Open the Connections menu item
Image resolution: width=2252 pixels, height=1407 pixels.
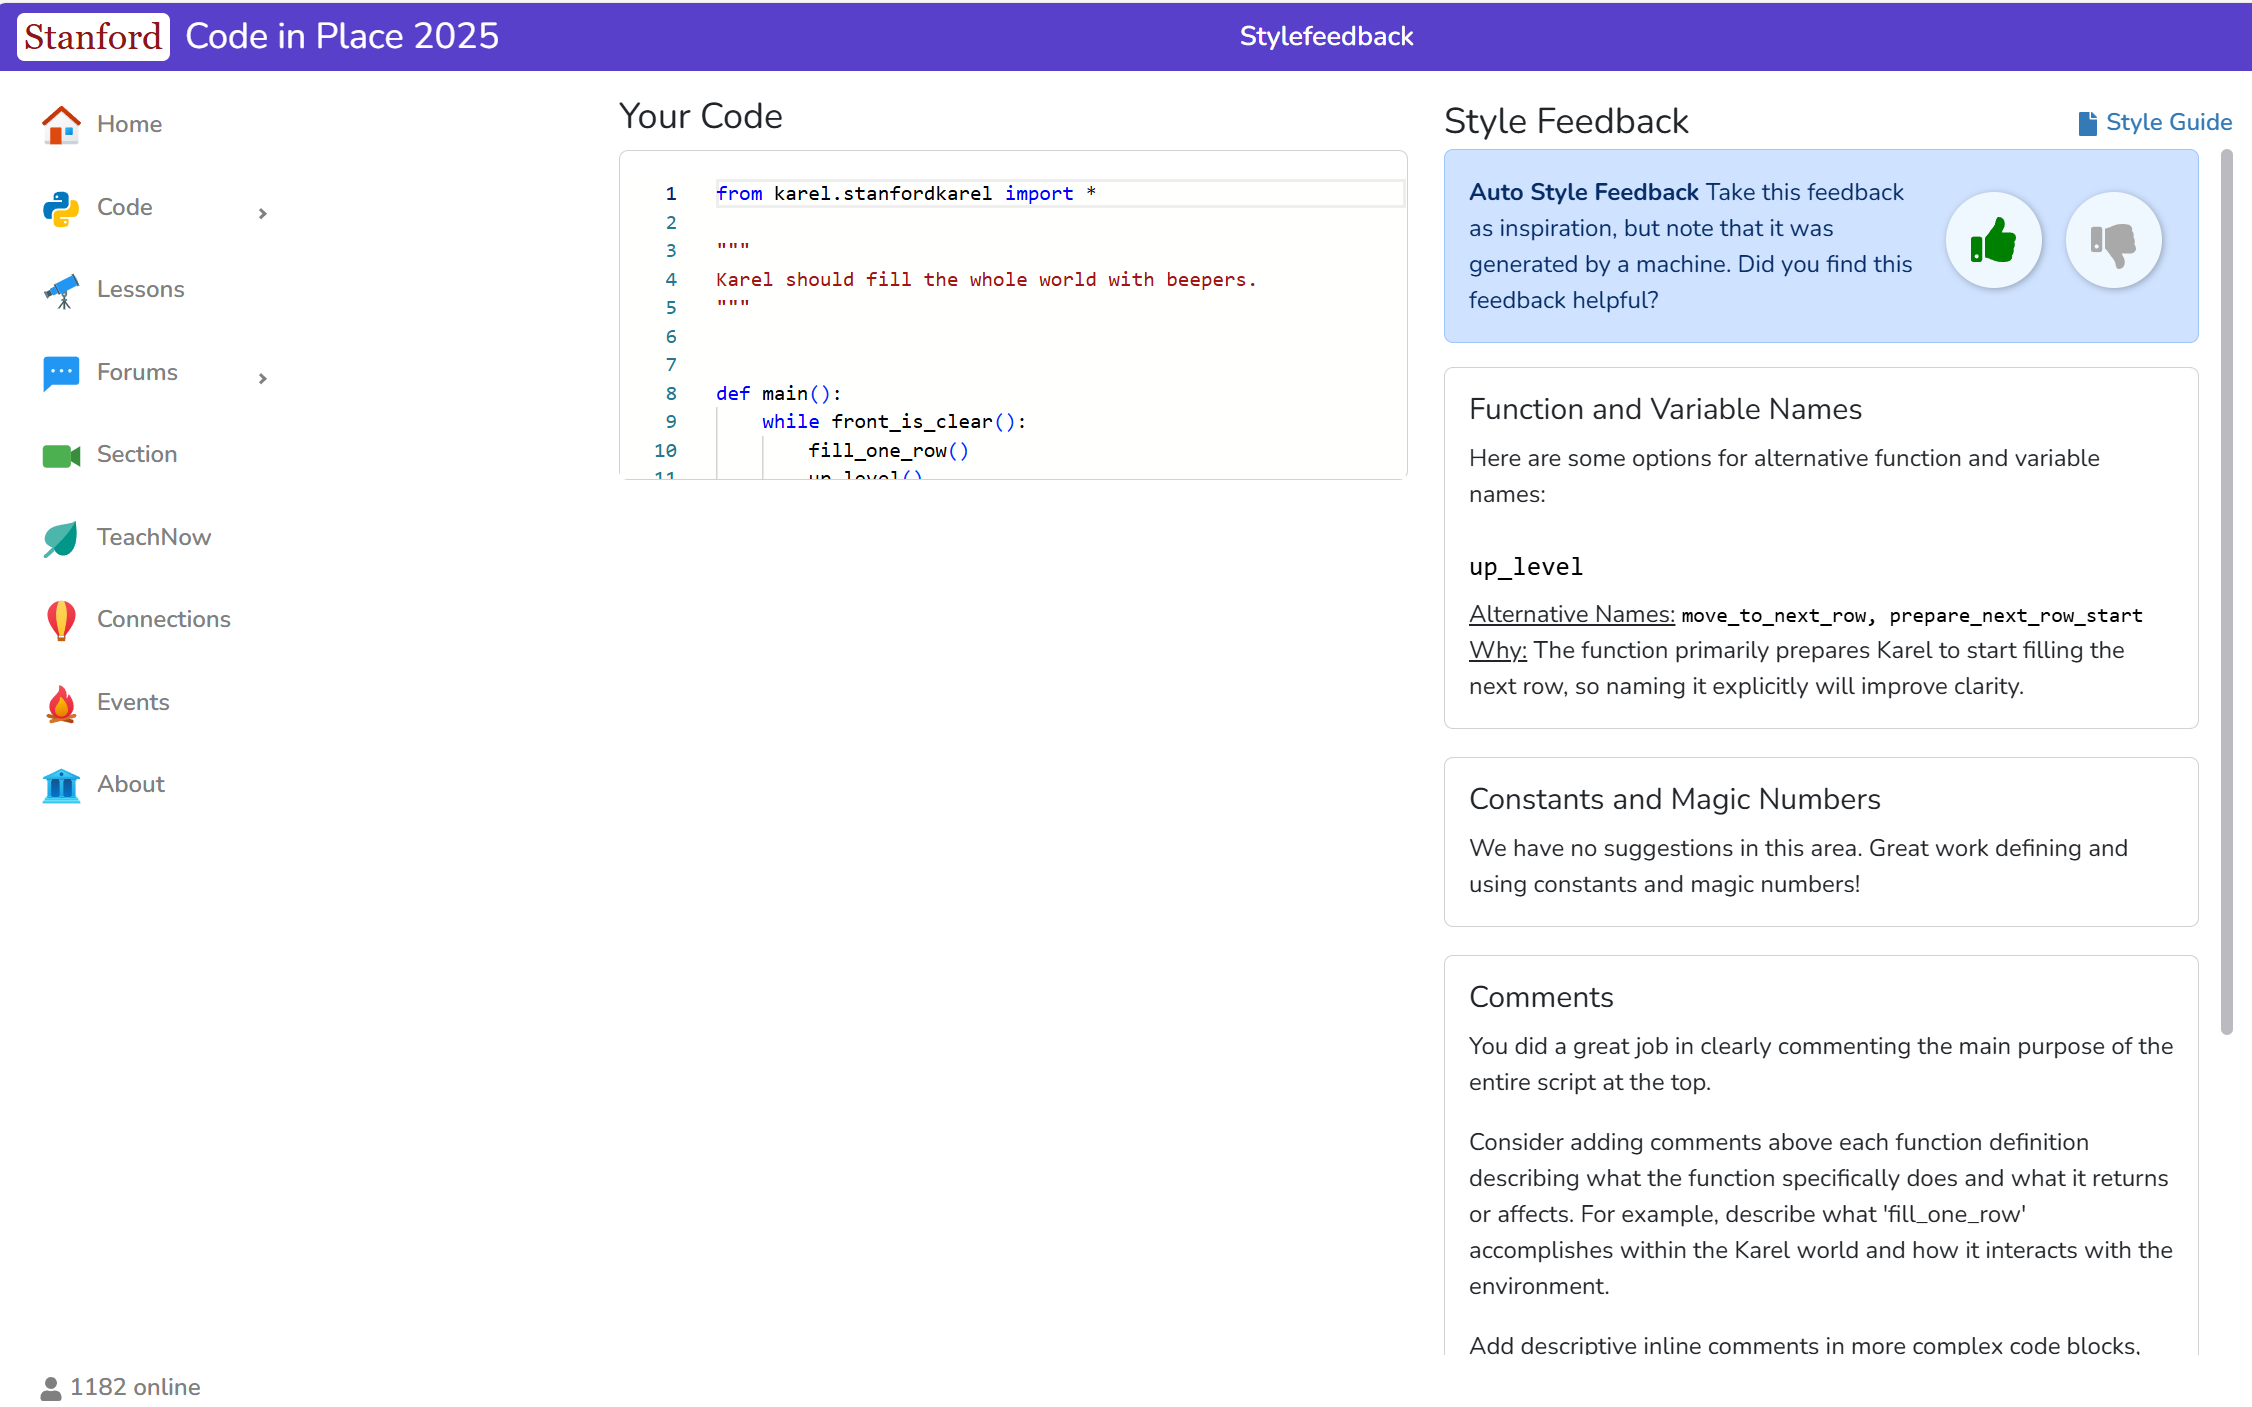164,619
